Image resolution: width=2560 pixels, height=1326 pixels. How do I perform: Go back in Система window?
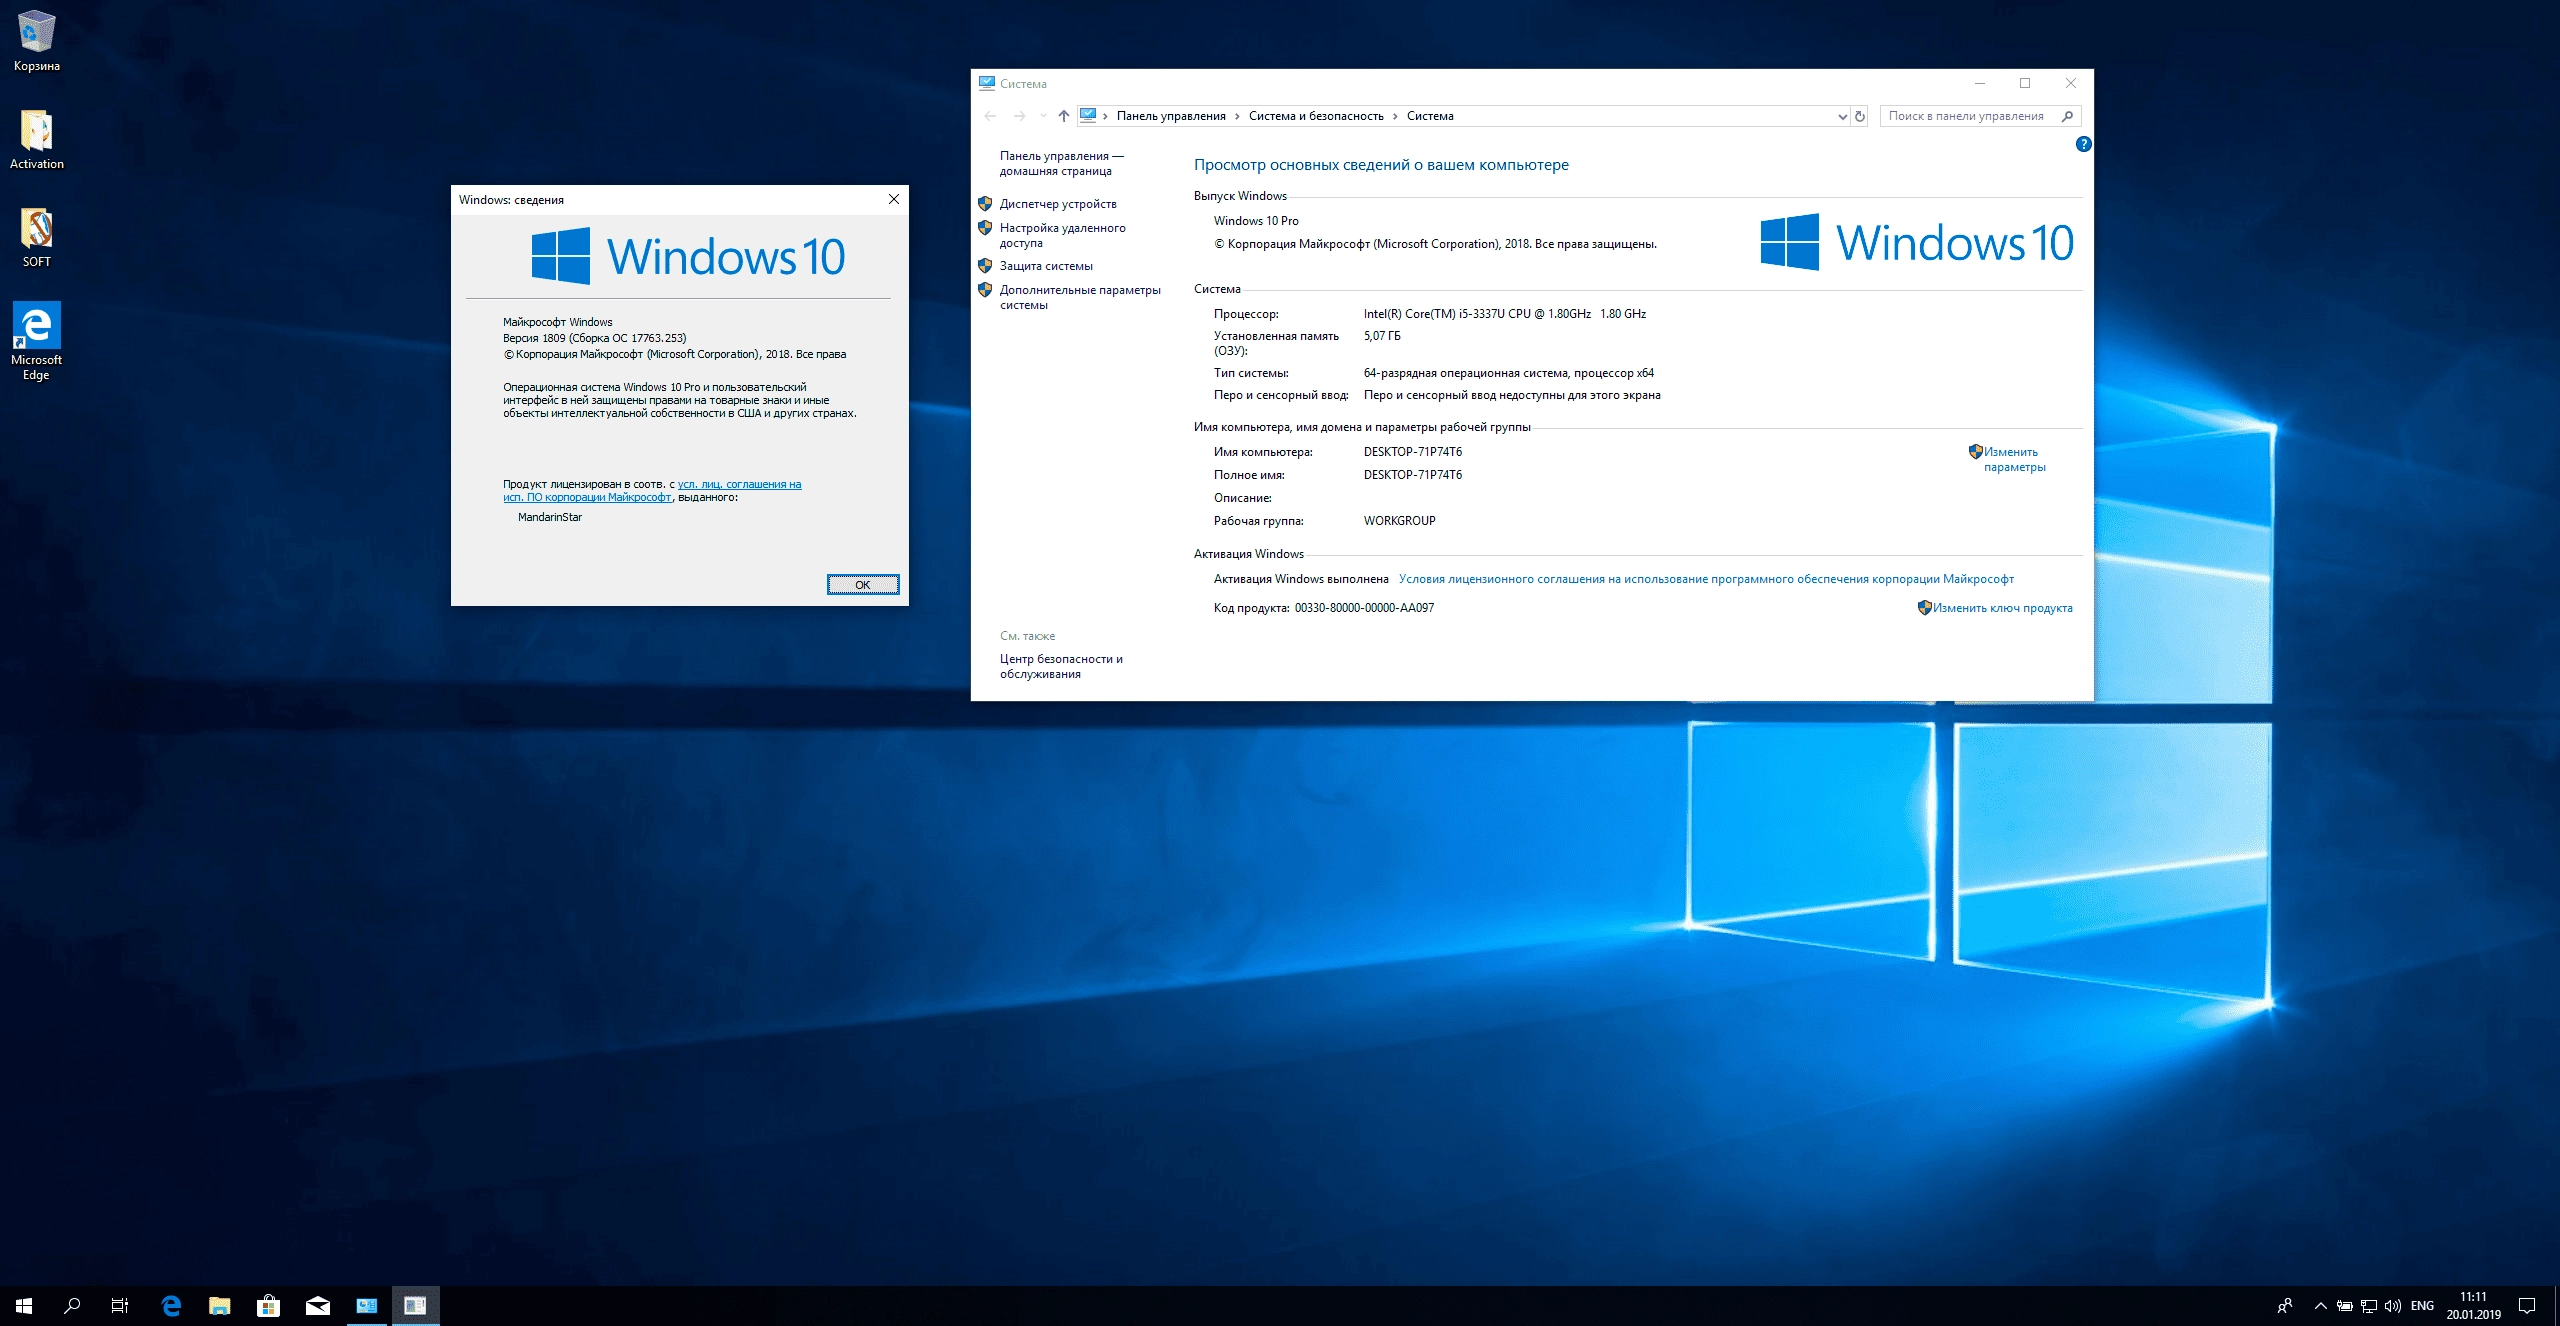990,116
